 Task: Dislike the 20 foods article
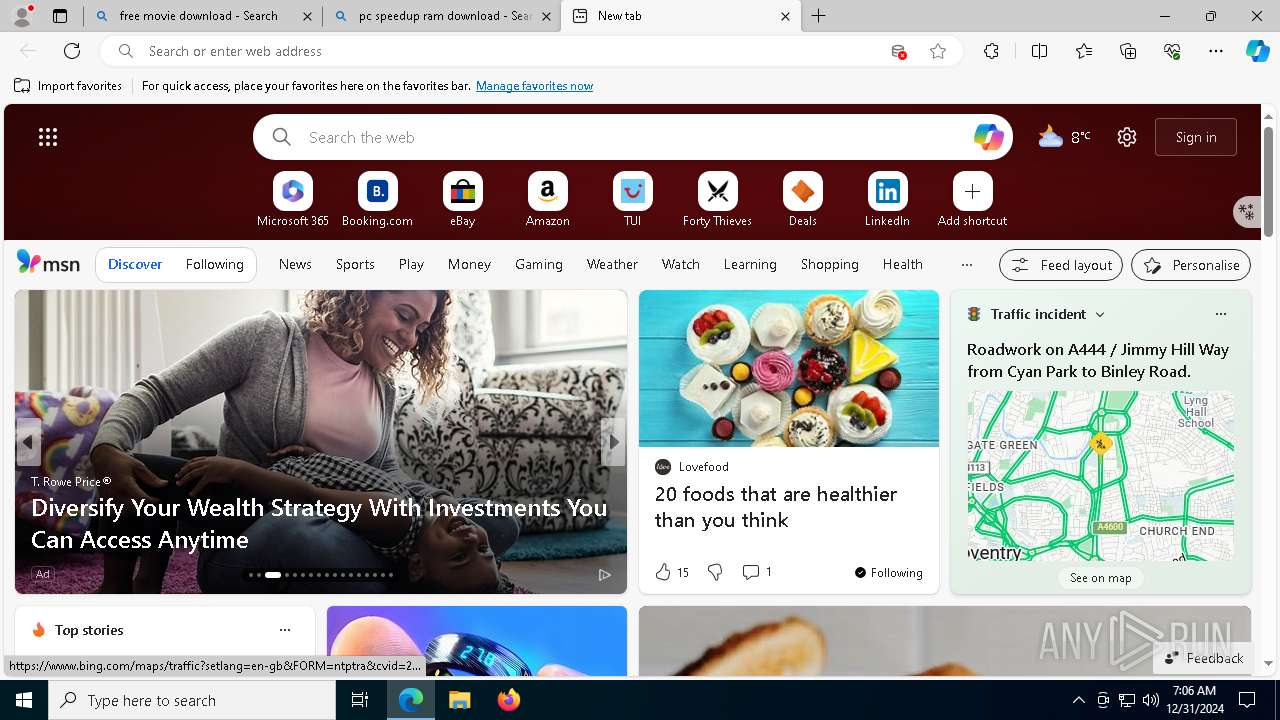point(715,572)
